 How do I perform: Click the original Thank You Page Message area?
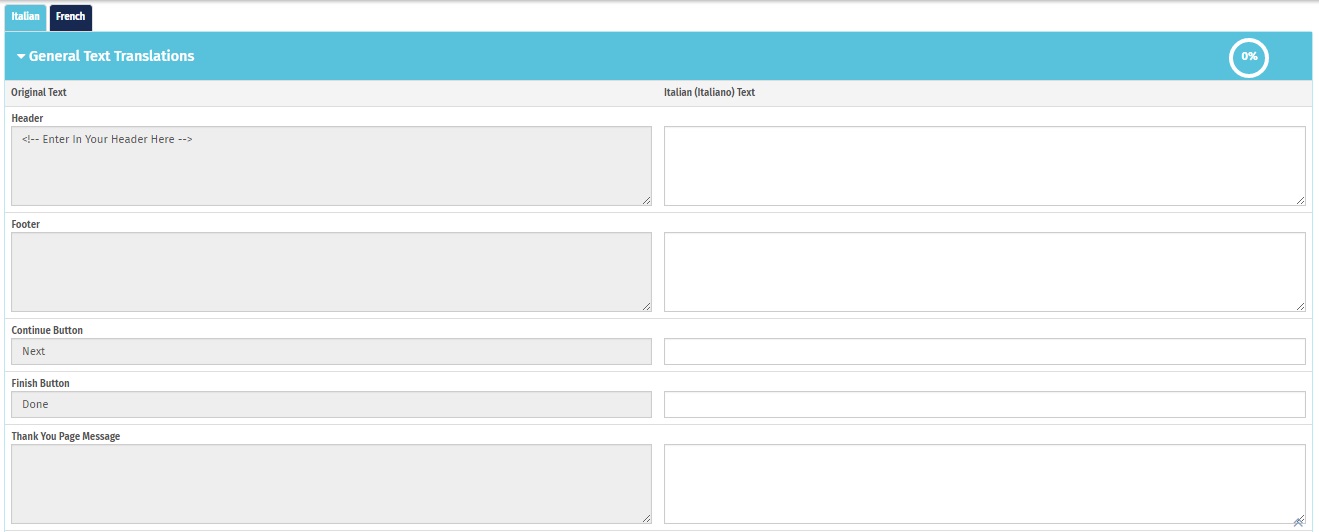(331, 484)
